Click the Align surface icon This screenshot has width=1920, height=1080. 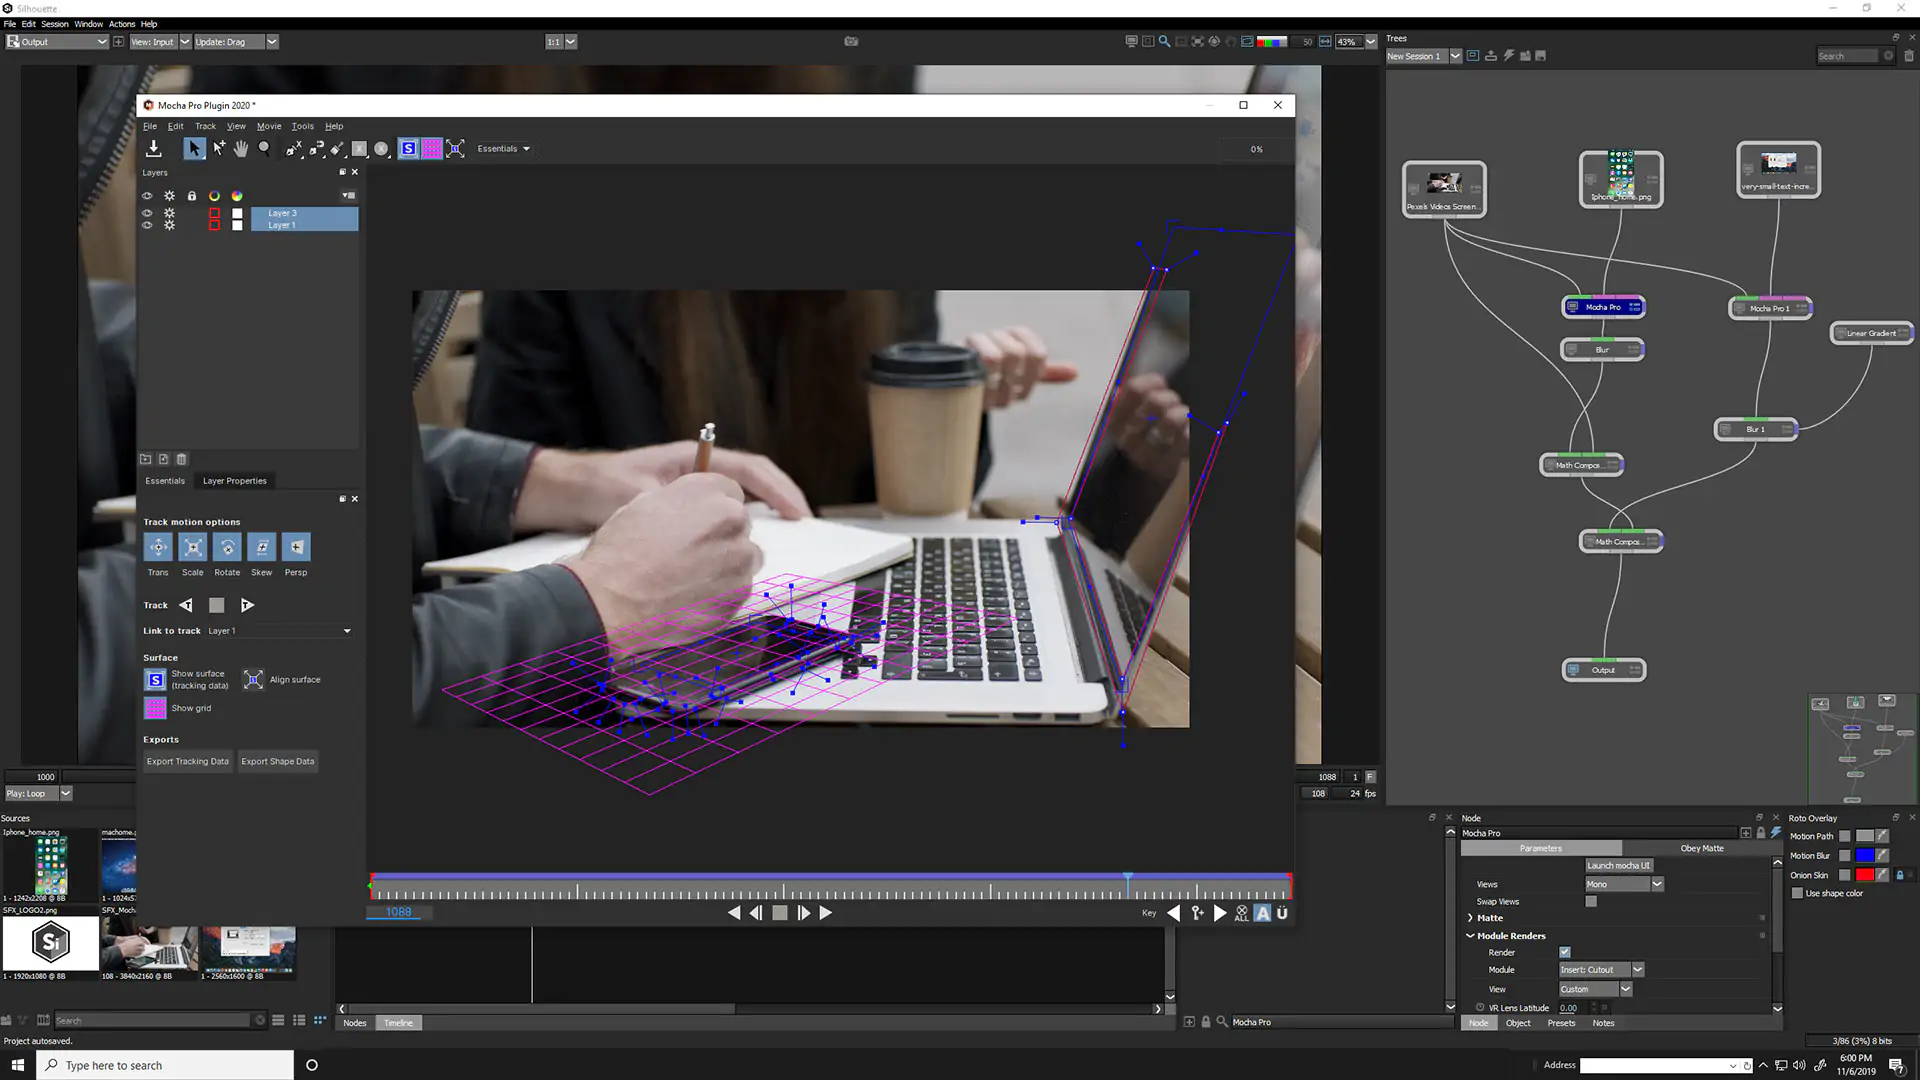coord(253,678)
